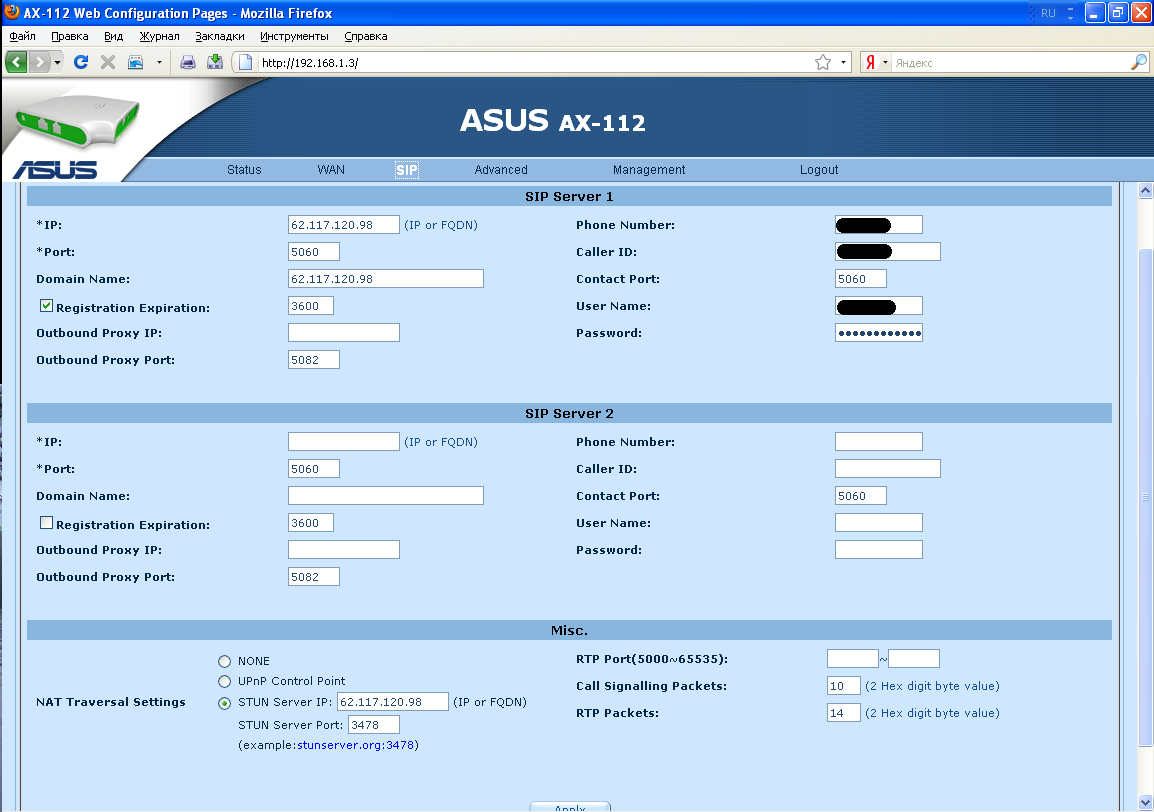
Task: Click the Stop loading X icon
Action: [108, 63]
